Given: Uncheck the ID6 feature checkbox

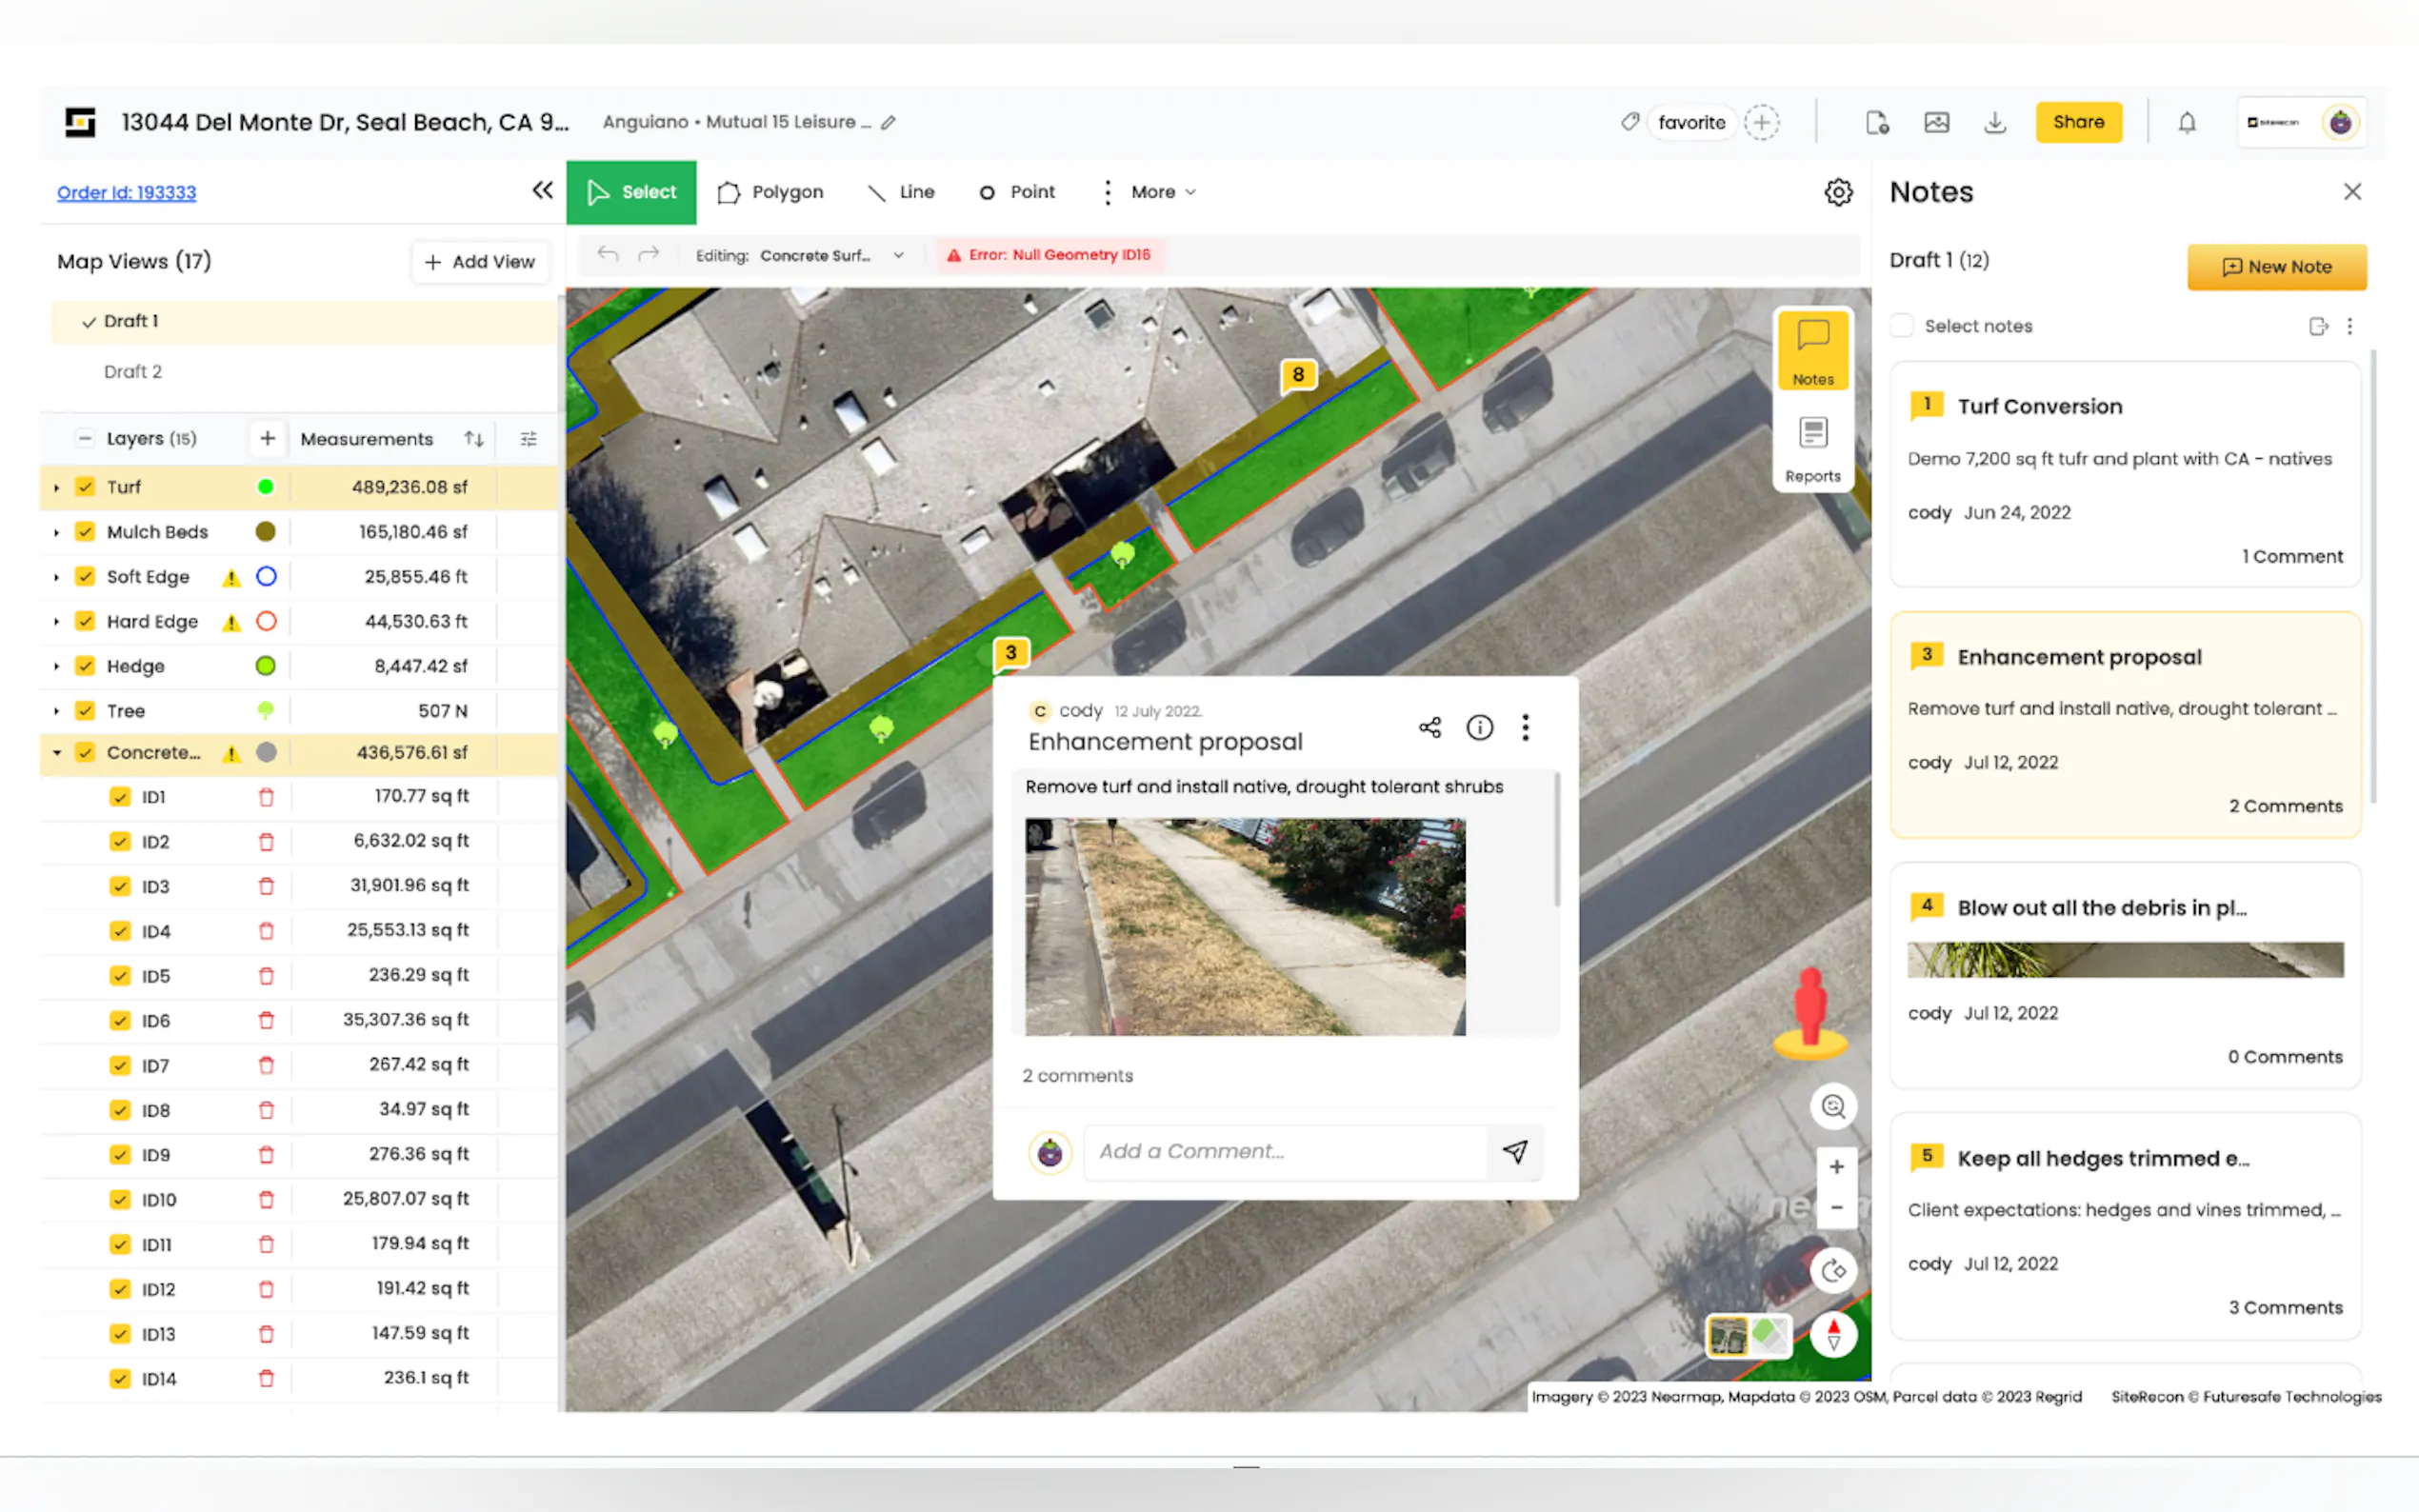Looking at the screenshot, I should [120, 1021].
